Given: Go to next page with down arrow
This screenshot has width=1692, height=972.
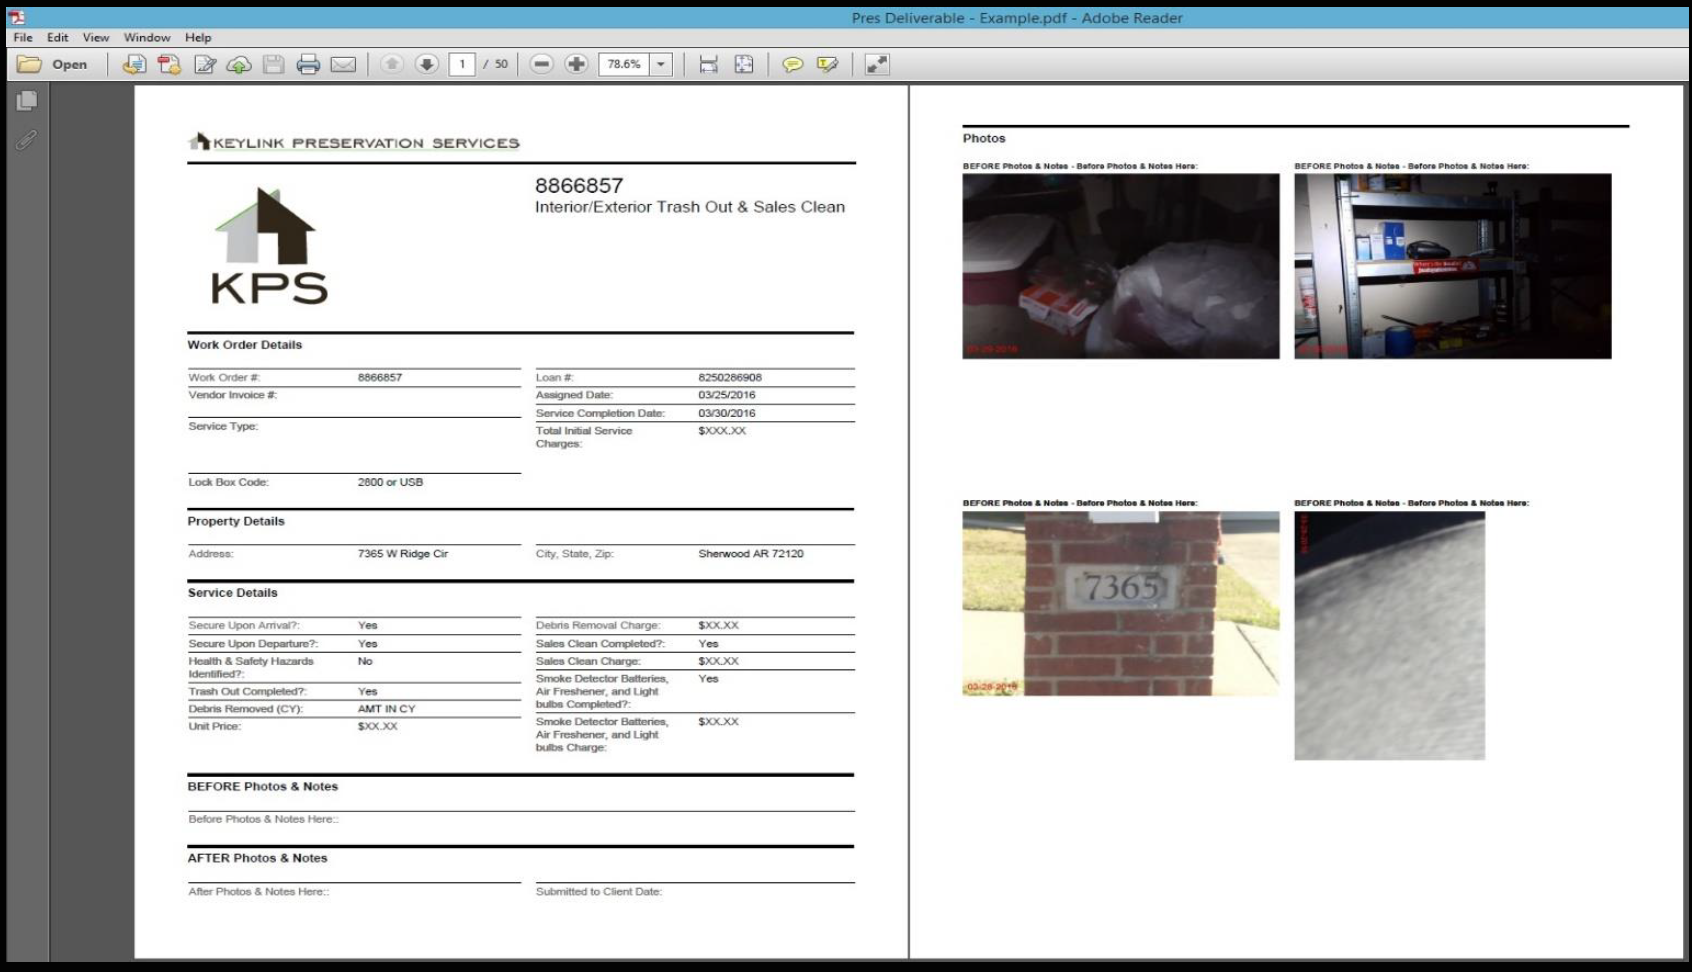Looking at the screenshot, I should coord(427,64).
